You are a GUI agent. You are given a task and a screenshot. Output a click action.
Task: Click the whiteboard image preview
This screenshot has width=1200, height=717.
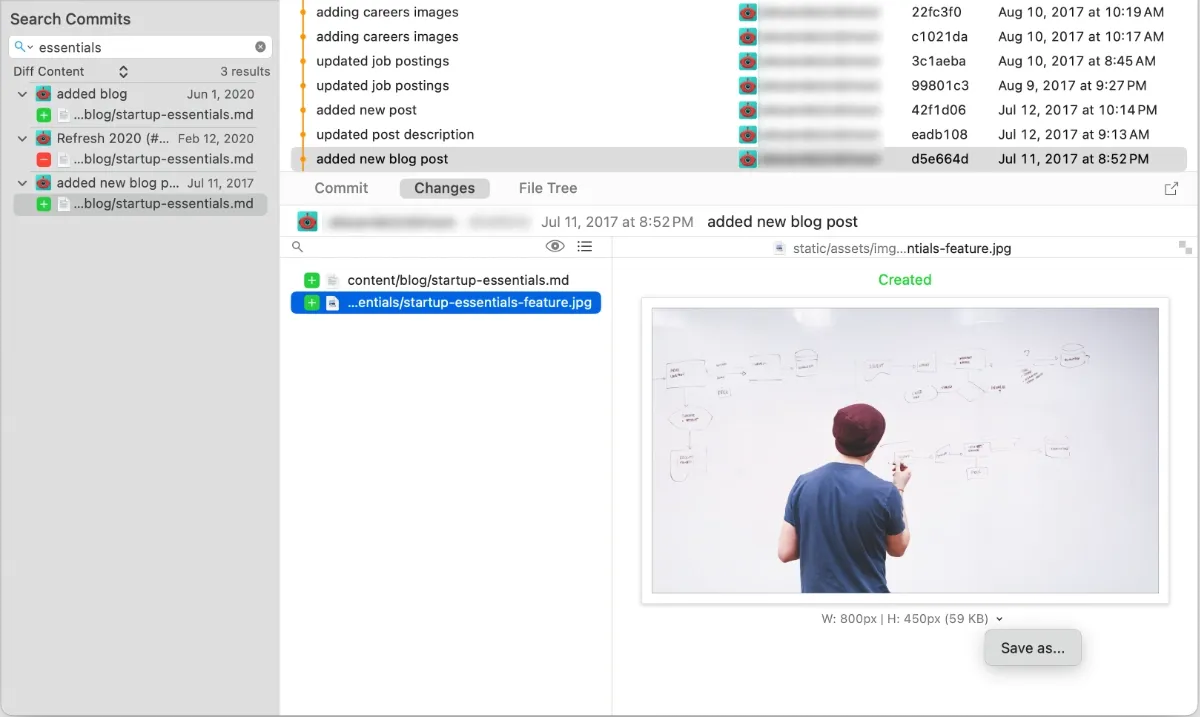[905, 450]
